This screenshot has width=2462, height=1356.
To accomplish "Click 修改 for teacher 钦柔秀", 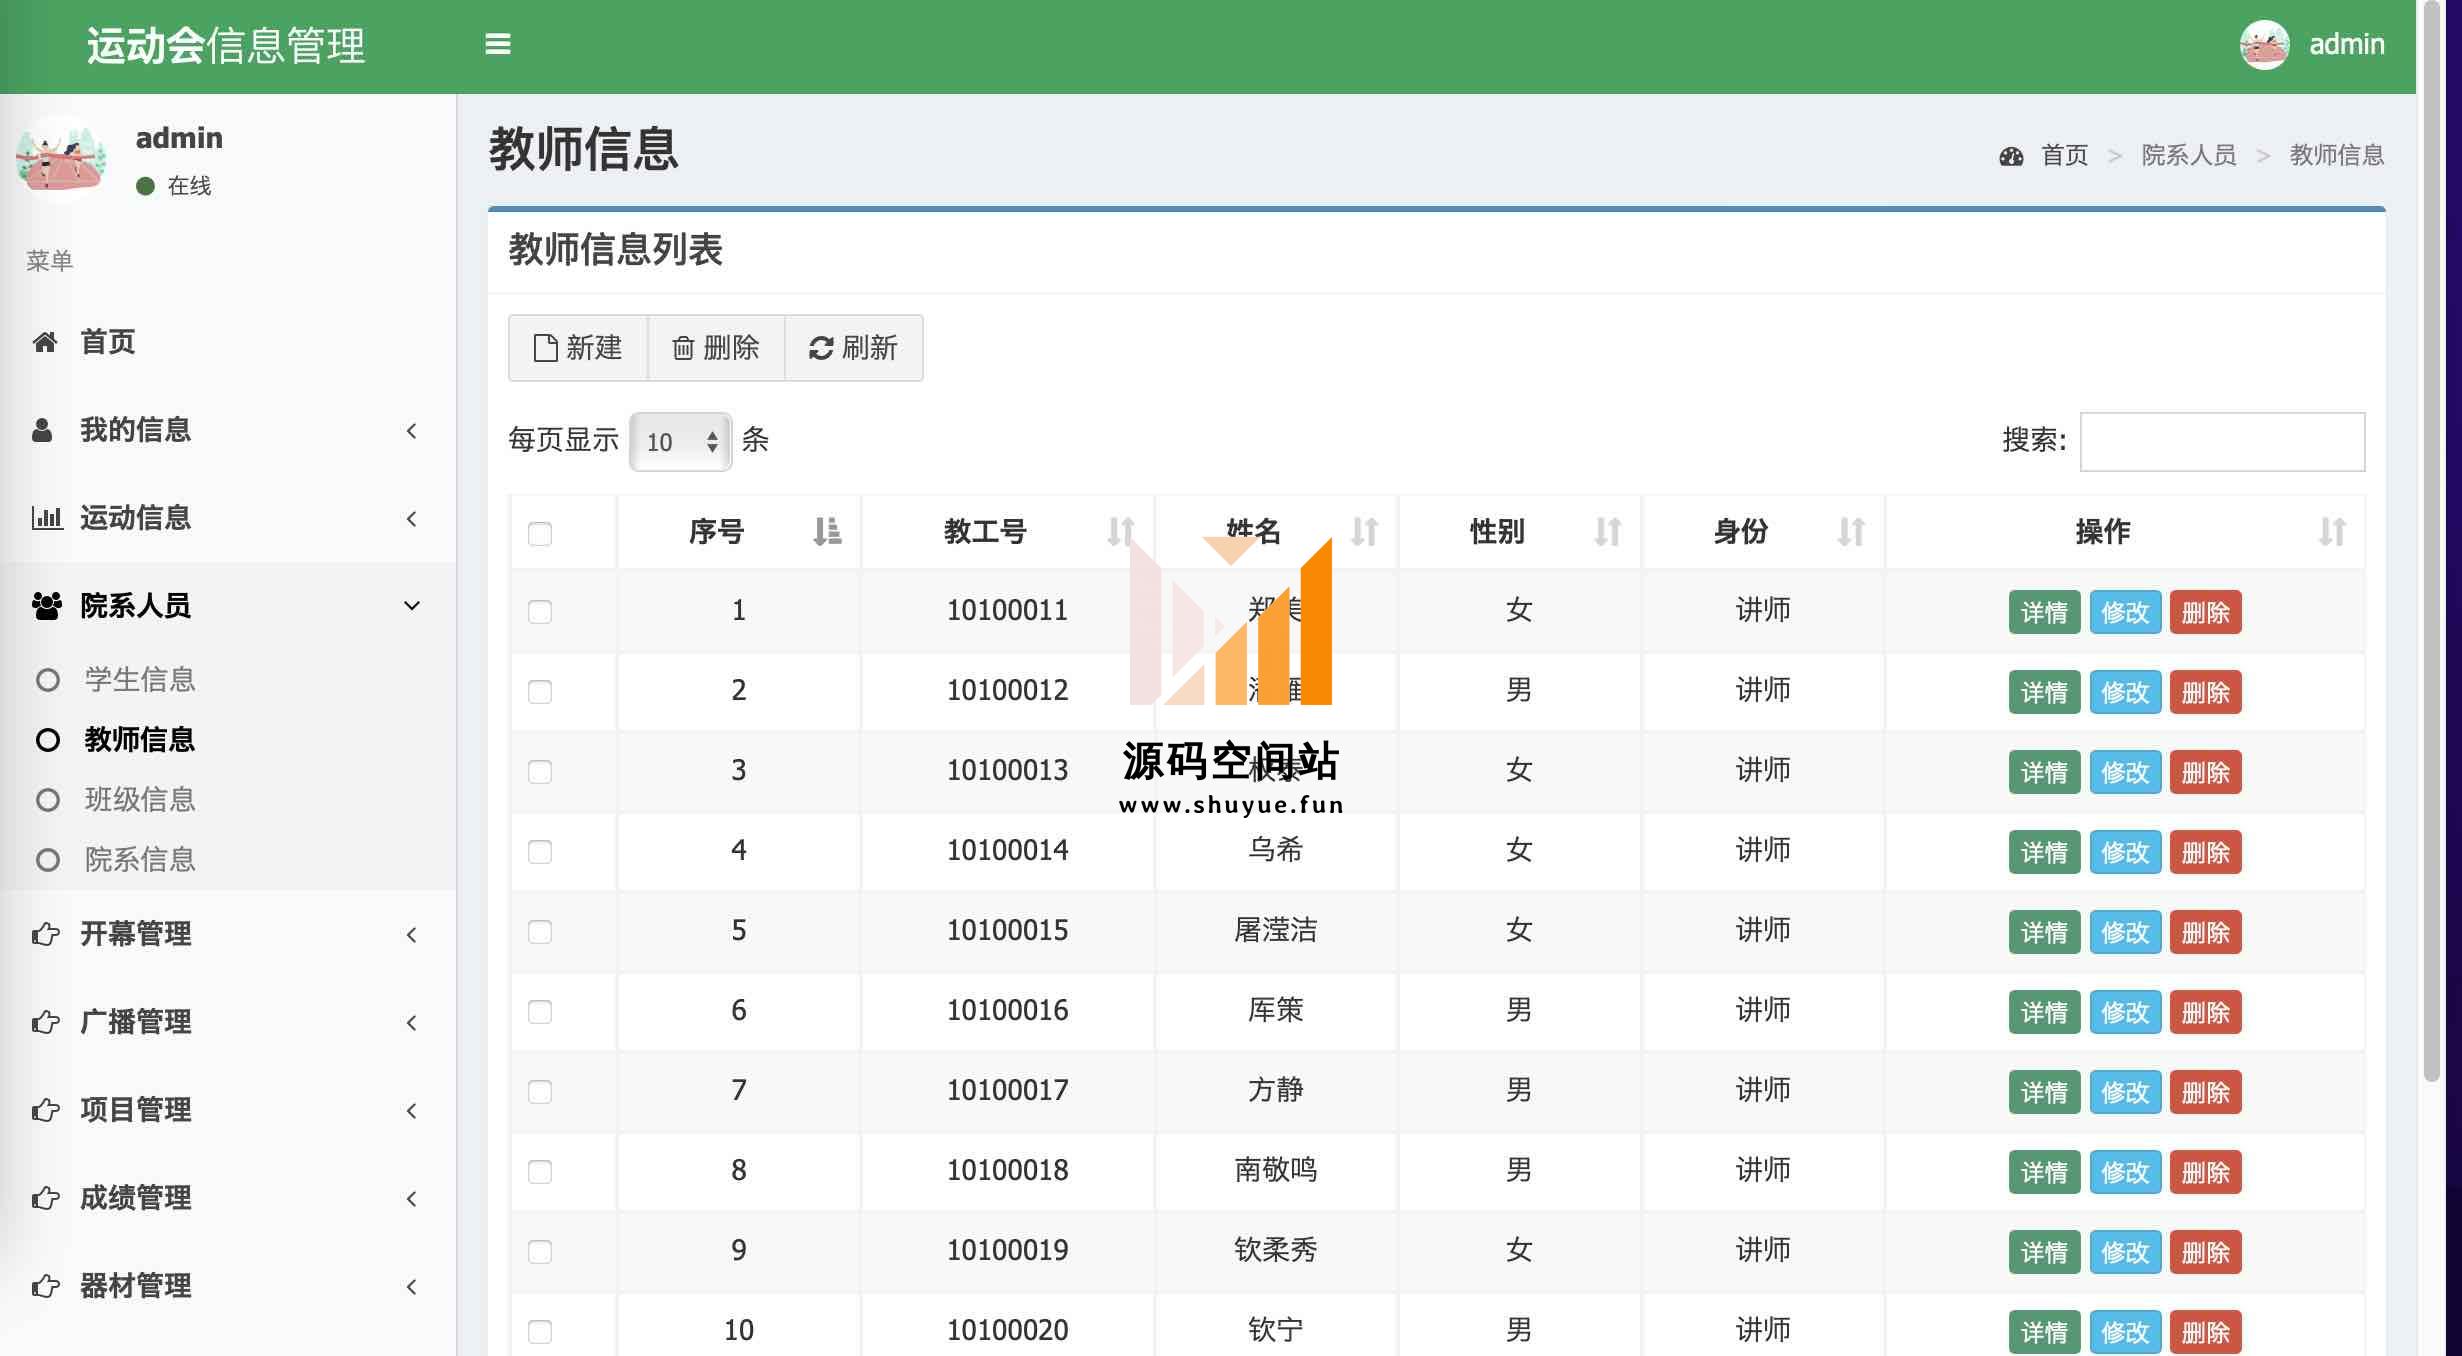I will click(2125, 1252).
